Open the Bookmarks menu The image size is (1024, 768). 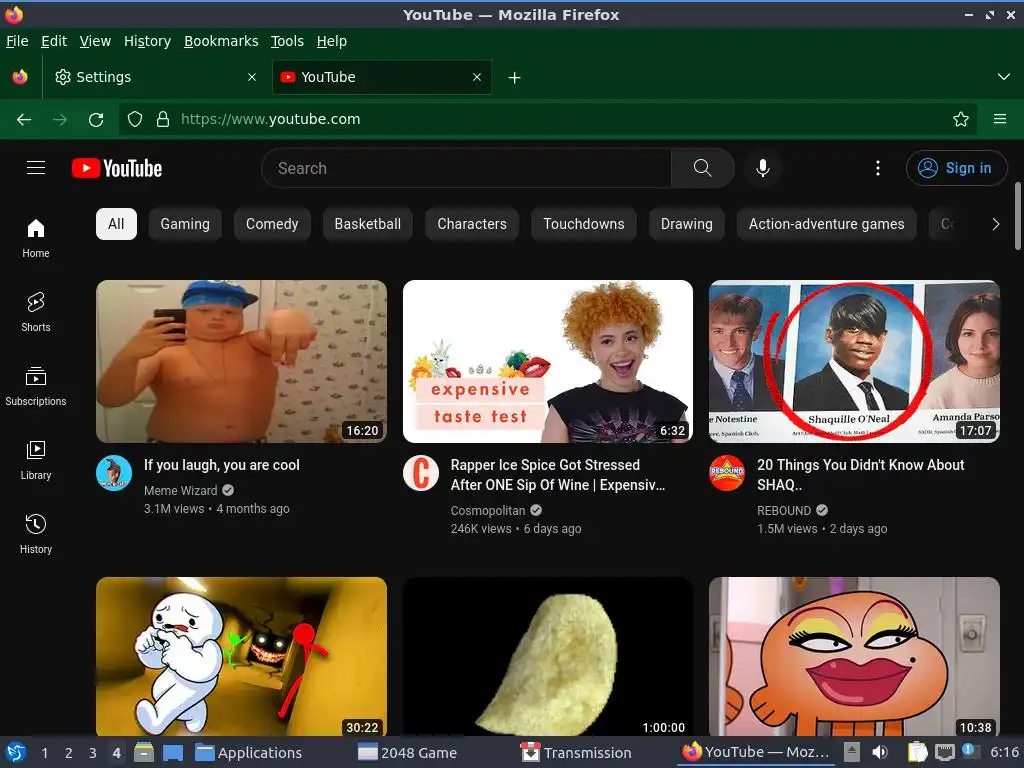[221, 41]
